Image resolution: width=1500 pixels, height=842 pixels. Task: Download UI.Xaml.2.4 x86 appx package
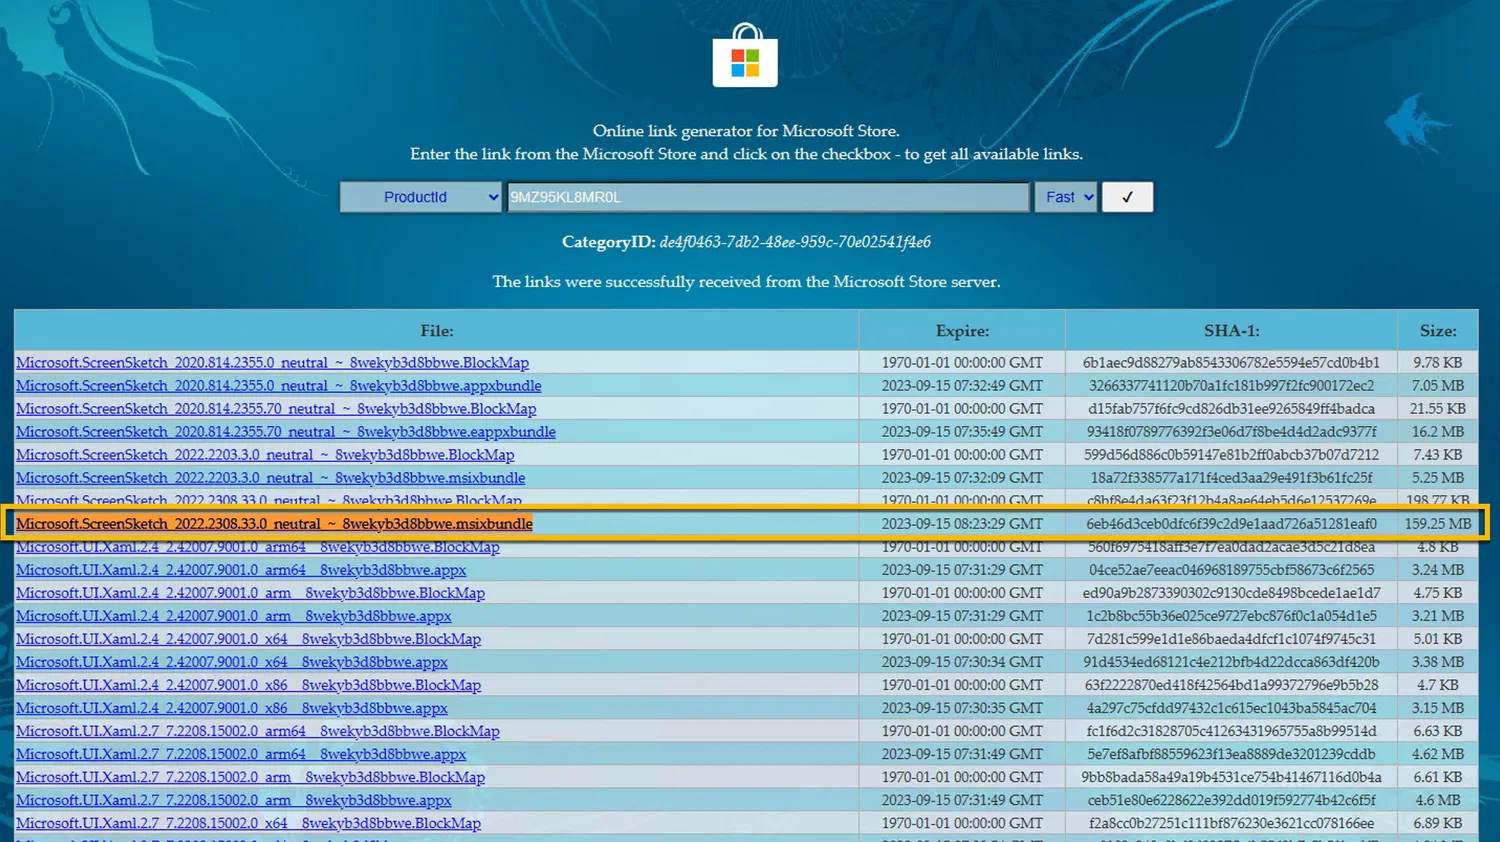point(232,708)
